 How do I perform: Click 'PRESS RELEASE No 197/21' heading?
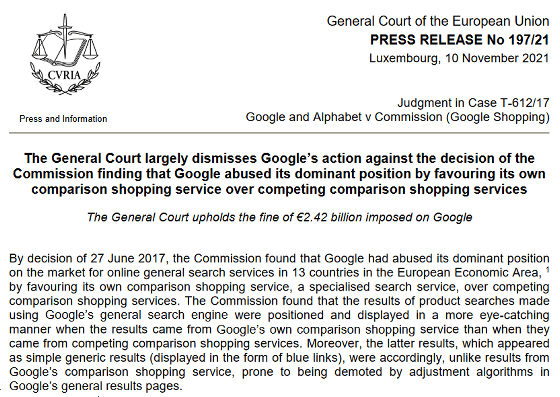459,40
